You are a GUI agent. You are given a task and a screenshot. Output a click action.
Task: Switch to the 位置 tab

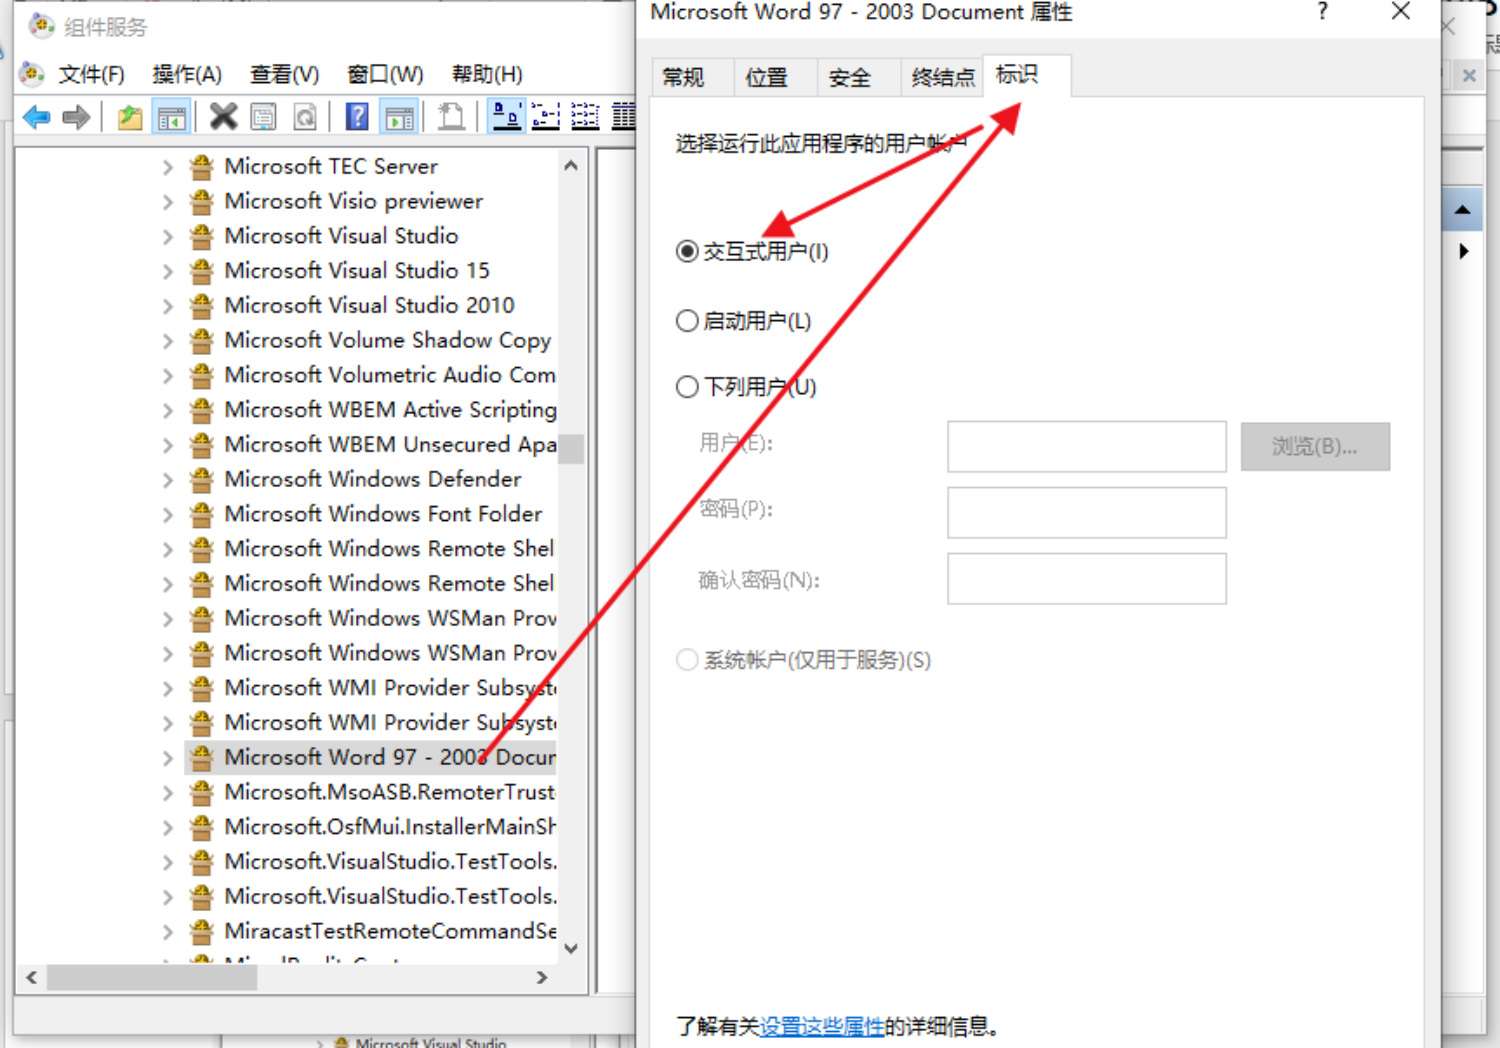(x=767, y=78)
